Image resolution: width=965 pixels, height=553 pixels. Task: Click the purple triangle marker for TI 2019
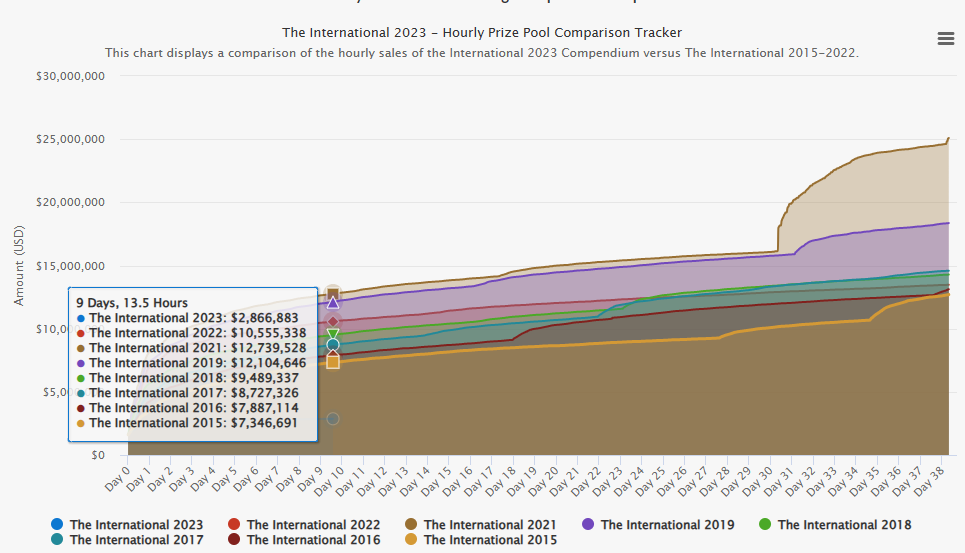point(332,303)
